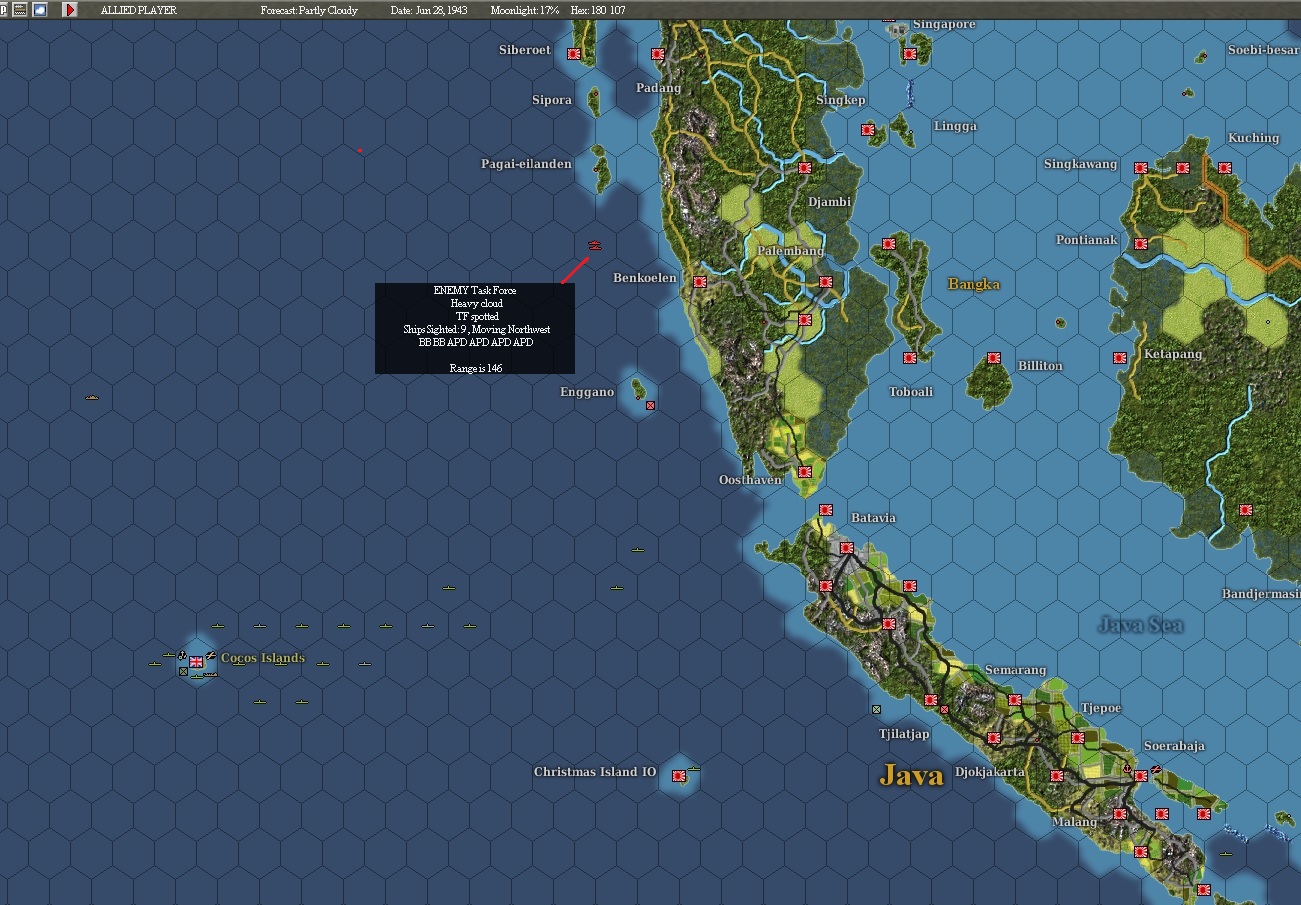This screenshot has height=905, width=1301.
Task: Select the Japanese base flag below Singapore label
Action: point(910,54)
